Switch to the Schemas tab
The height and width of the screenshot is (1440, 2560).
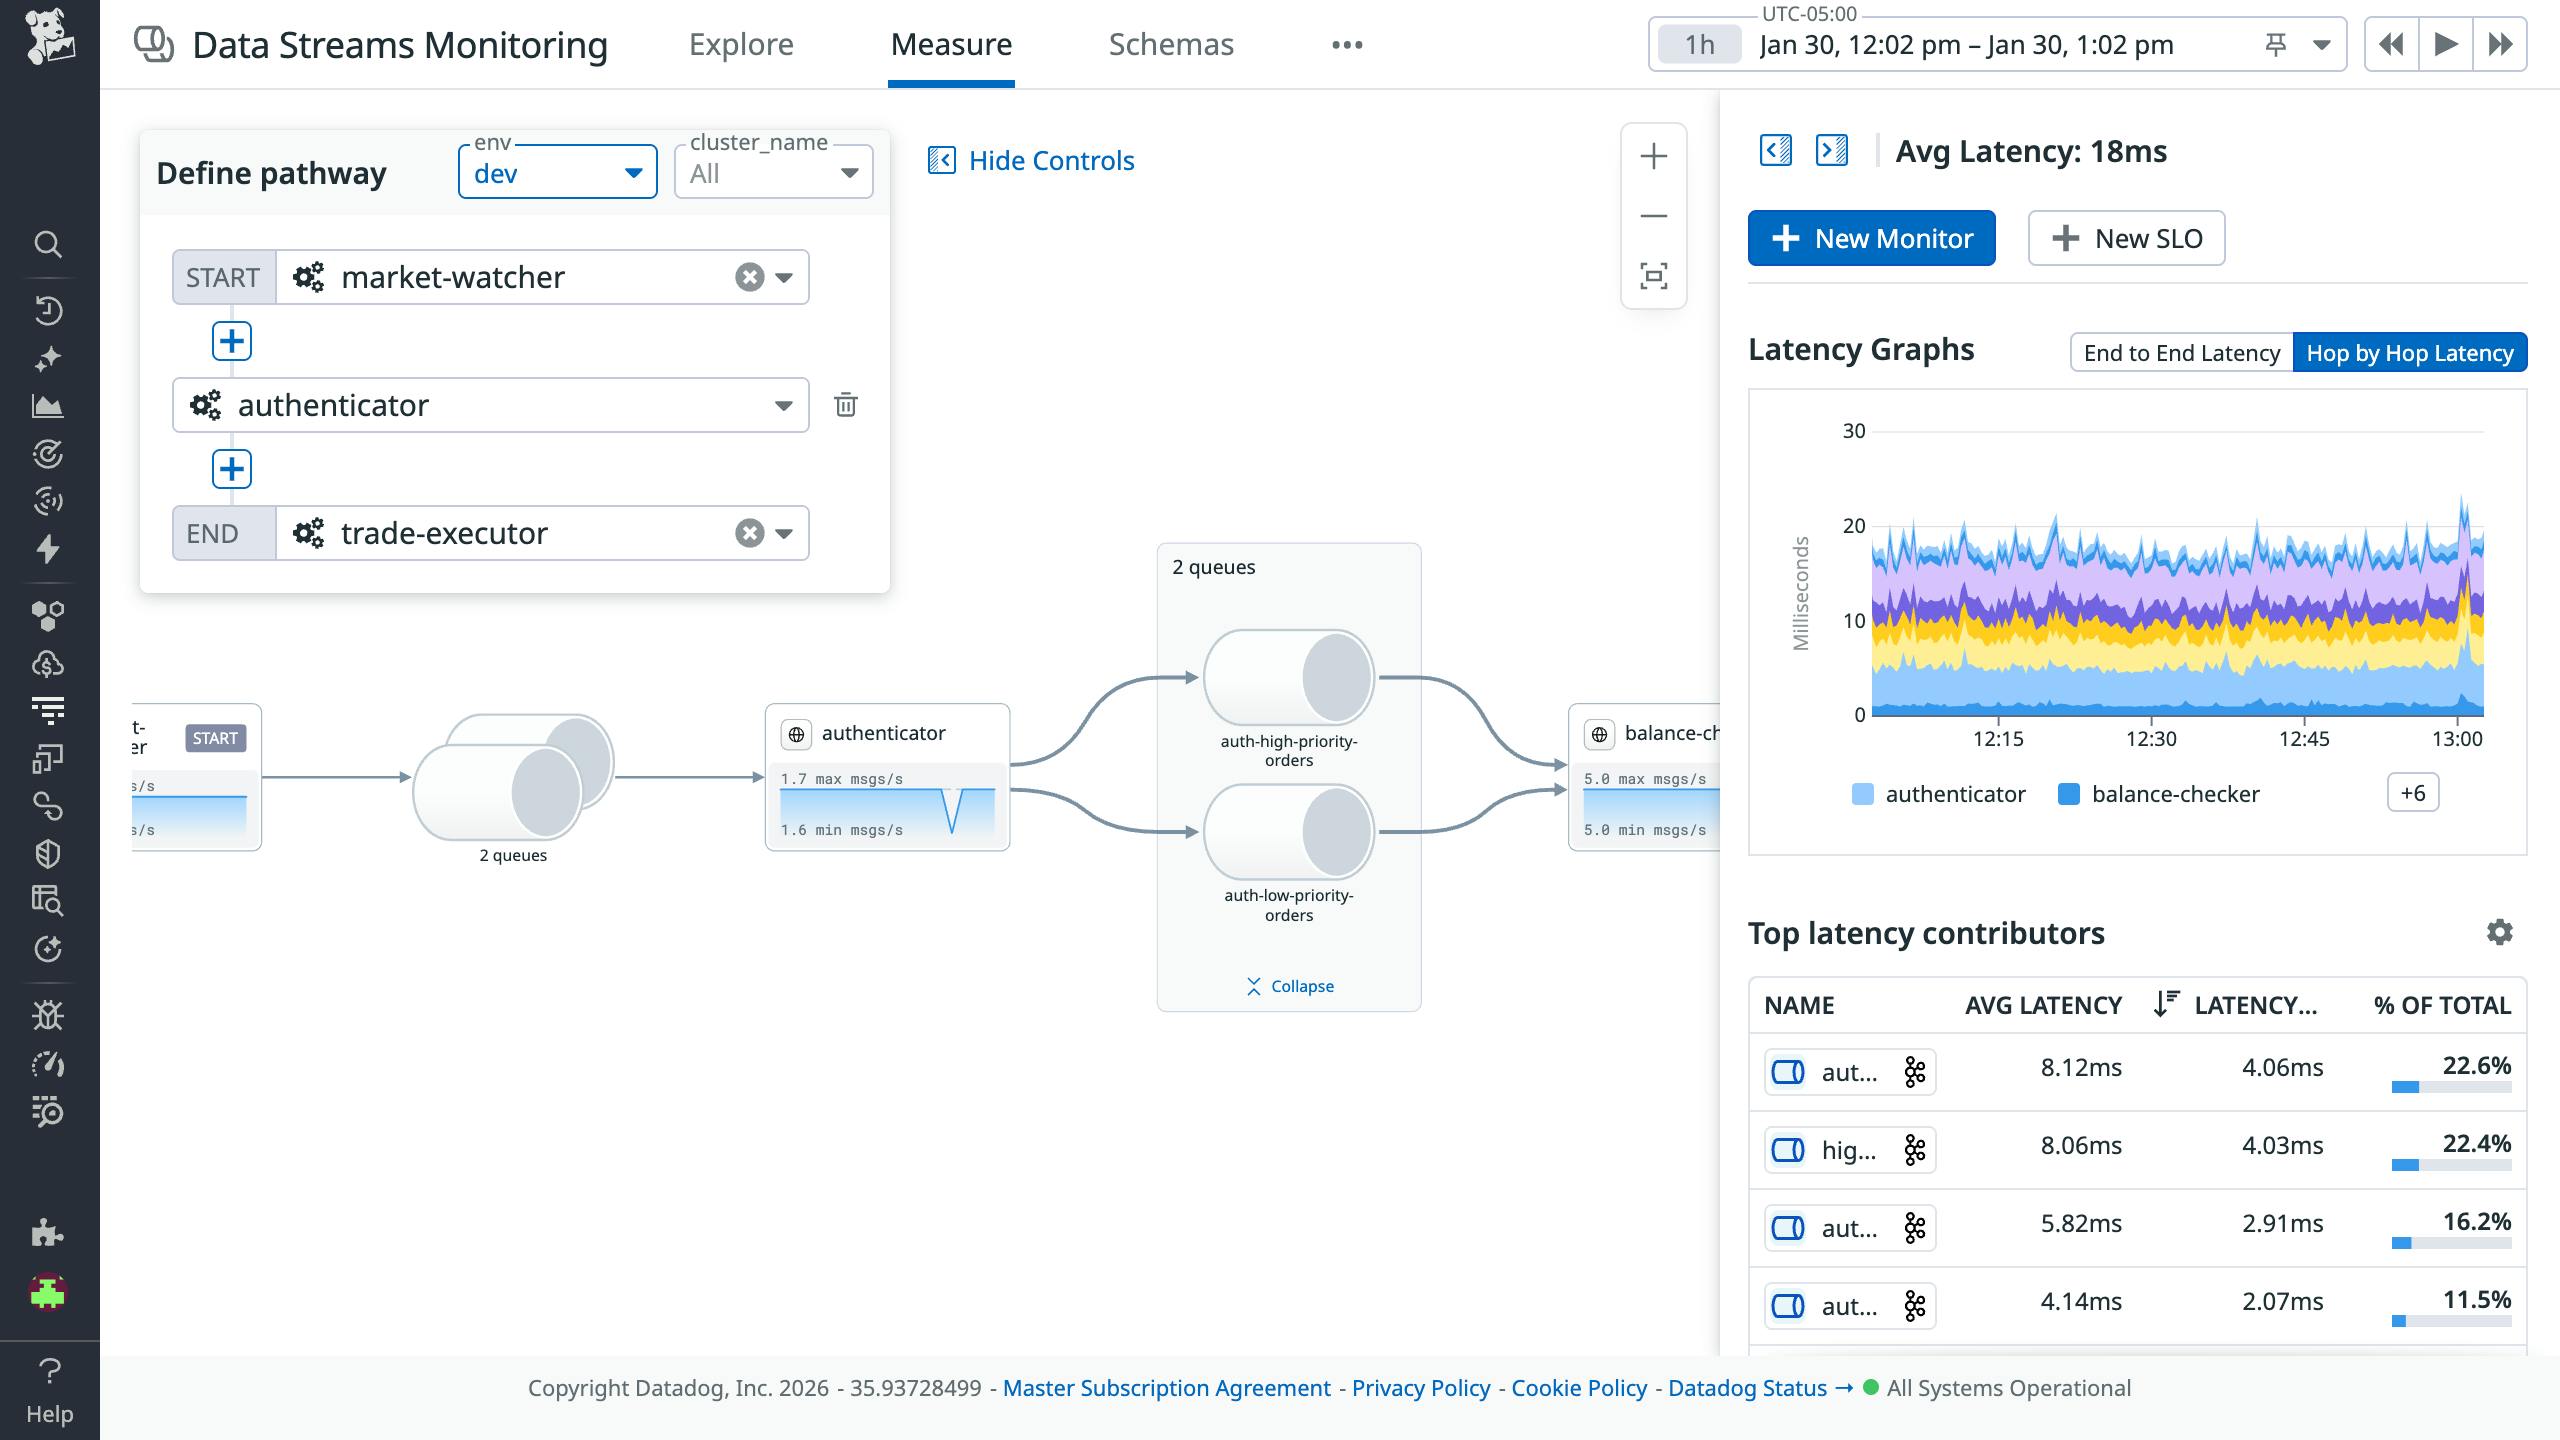click(1170, 44)
